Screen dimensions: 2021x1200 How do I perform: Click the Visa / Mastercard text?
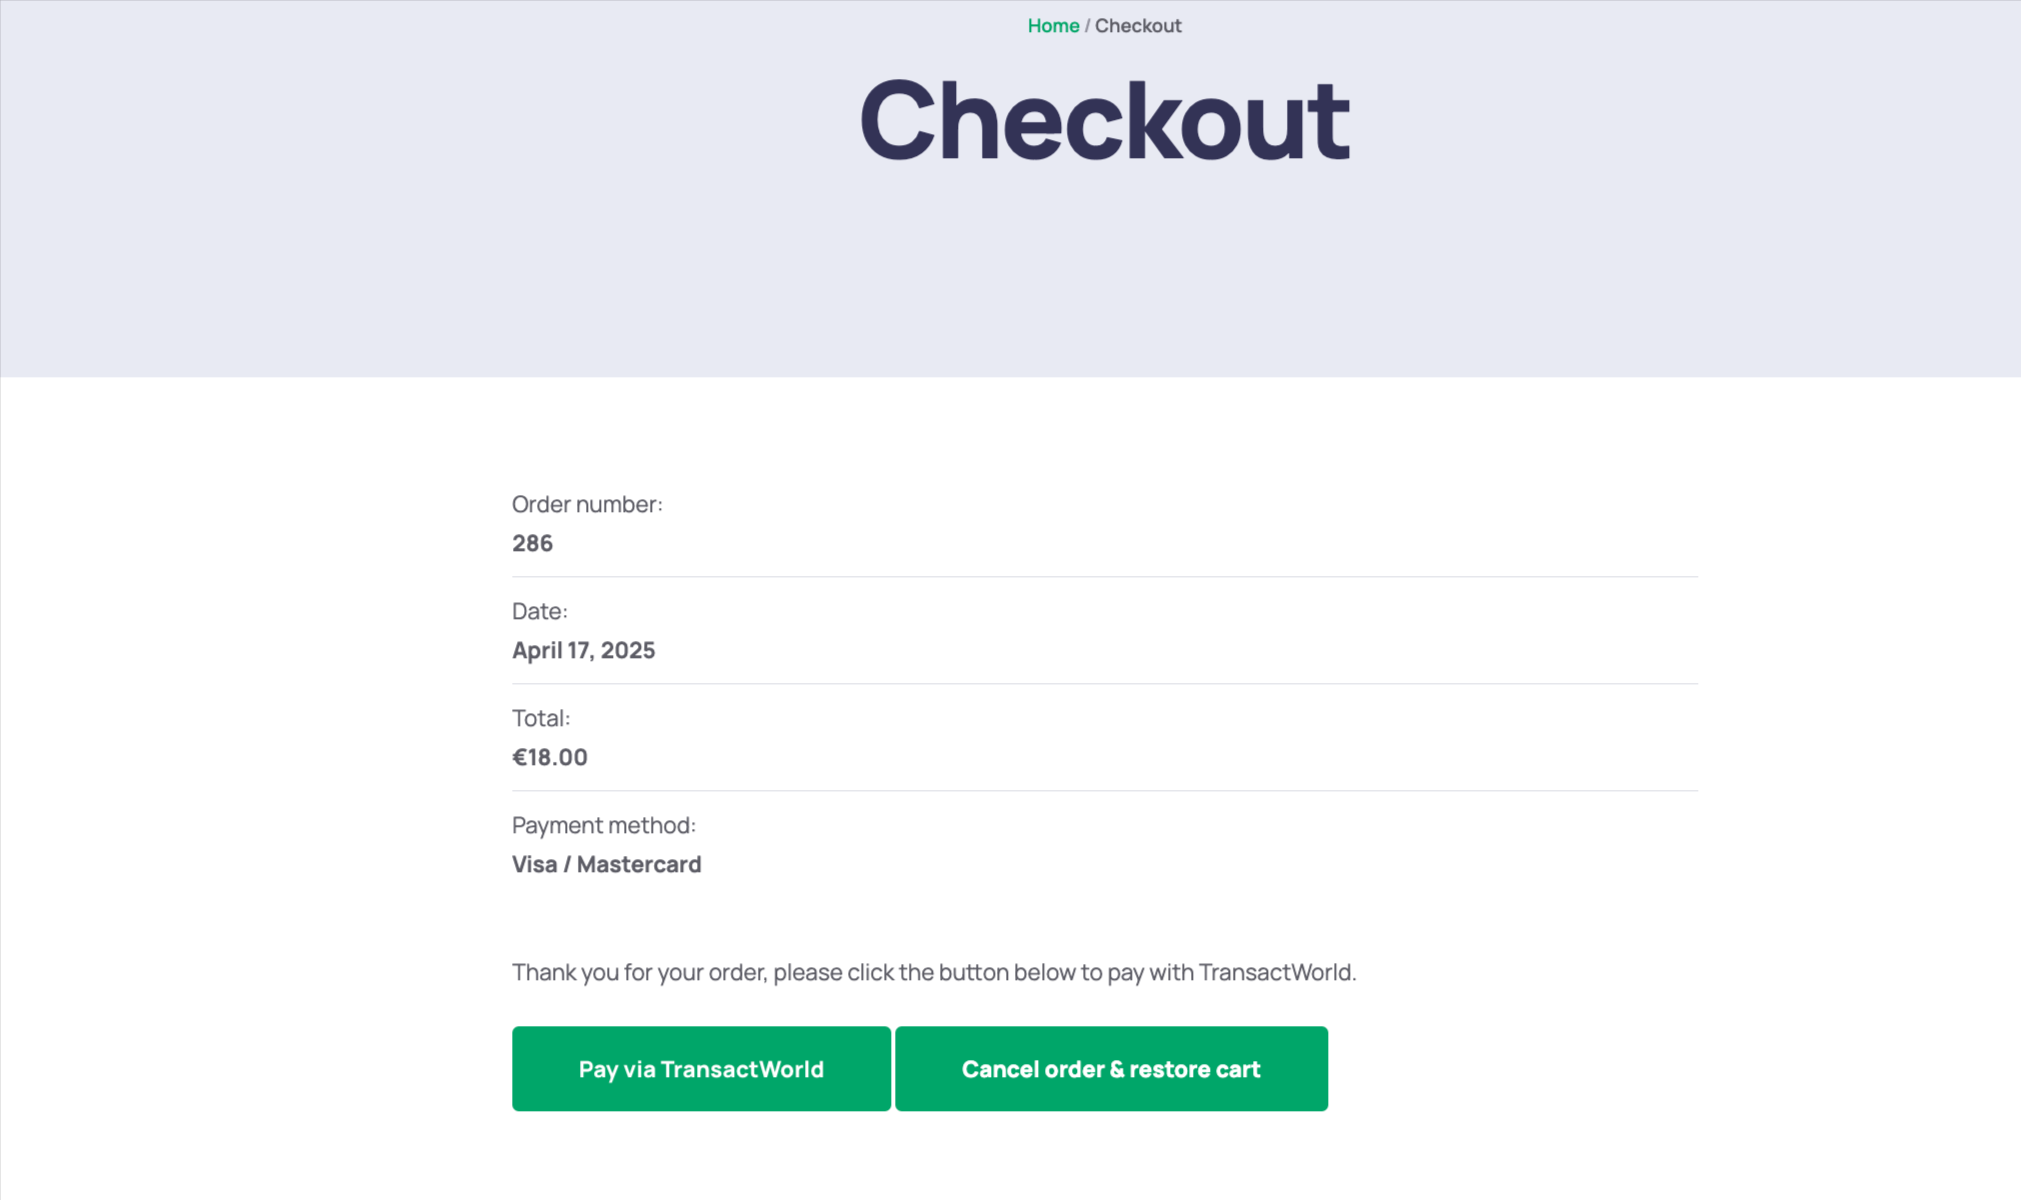pyautogui.click(x=607, y=864)
